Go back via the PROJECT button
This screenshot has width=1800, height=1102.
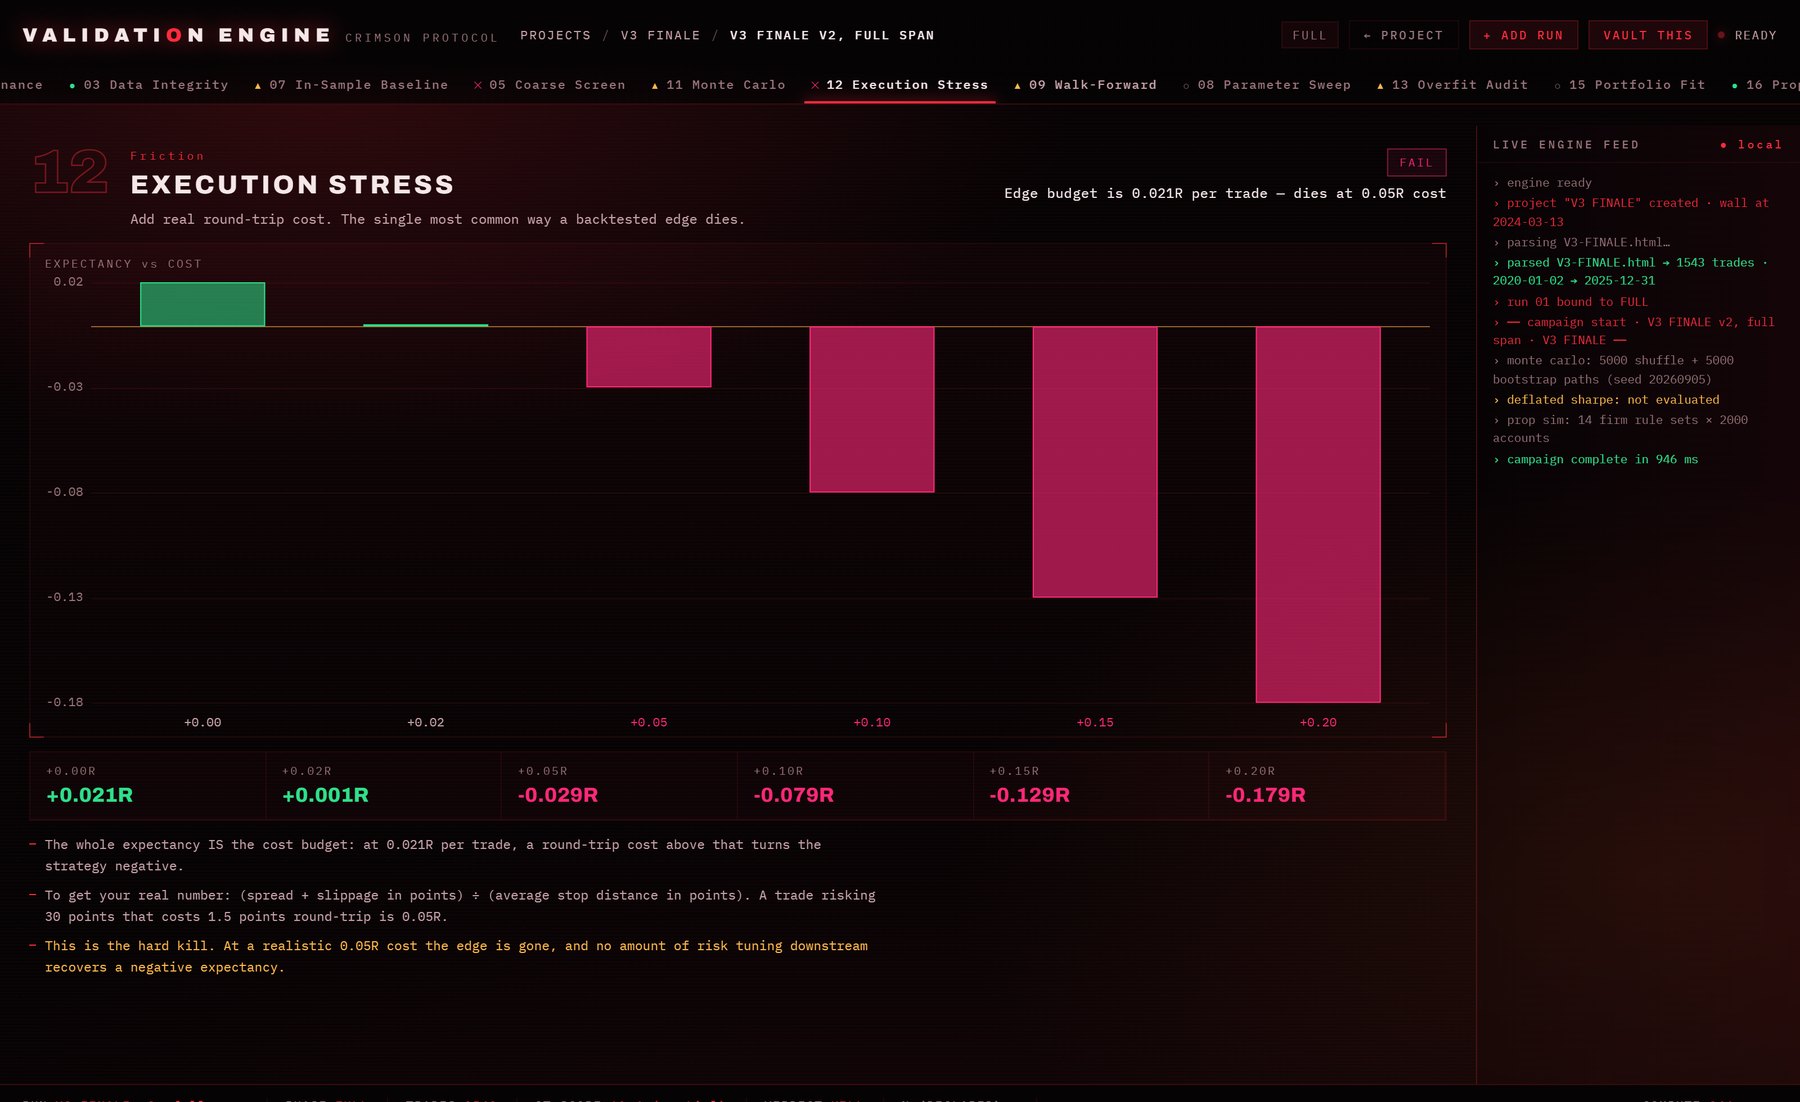point(1403,35)
